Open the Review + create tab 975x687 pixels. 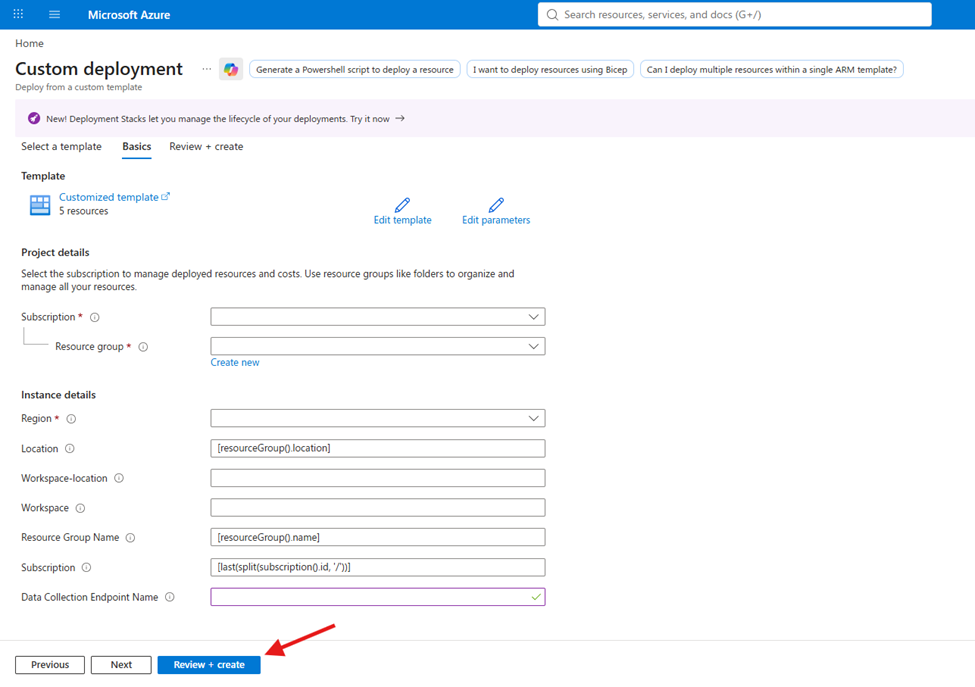pyautogui.click(x=206, y=147)
